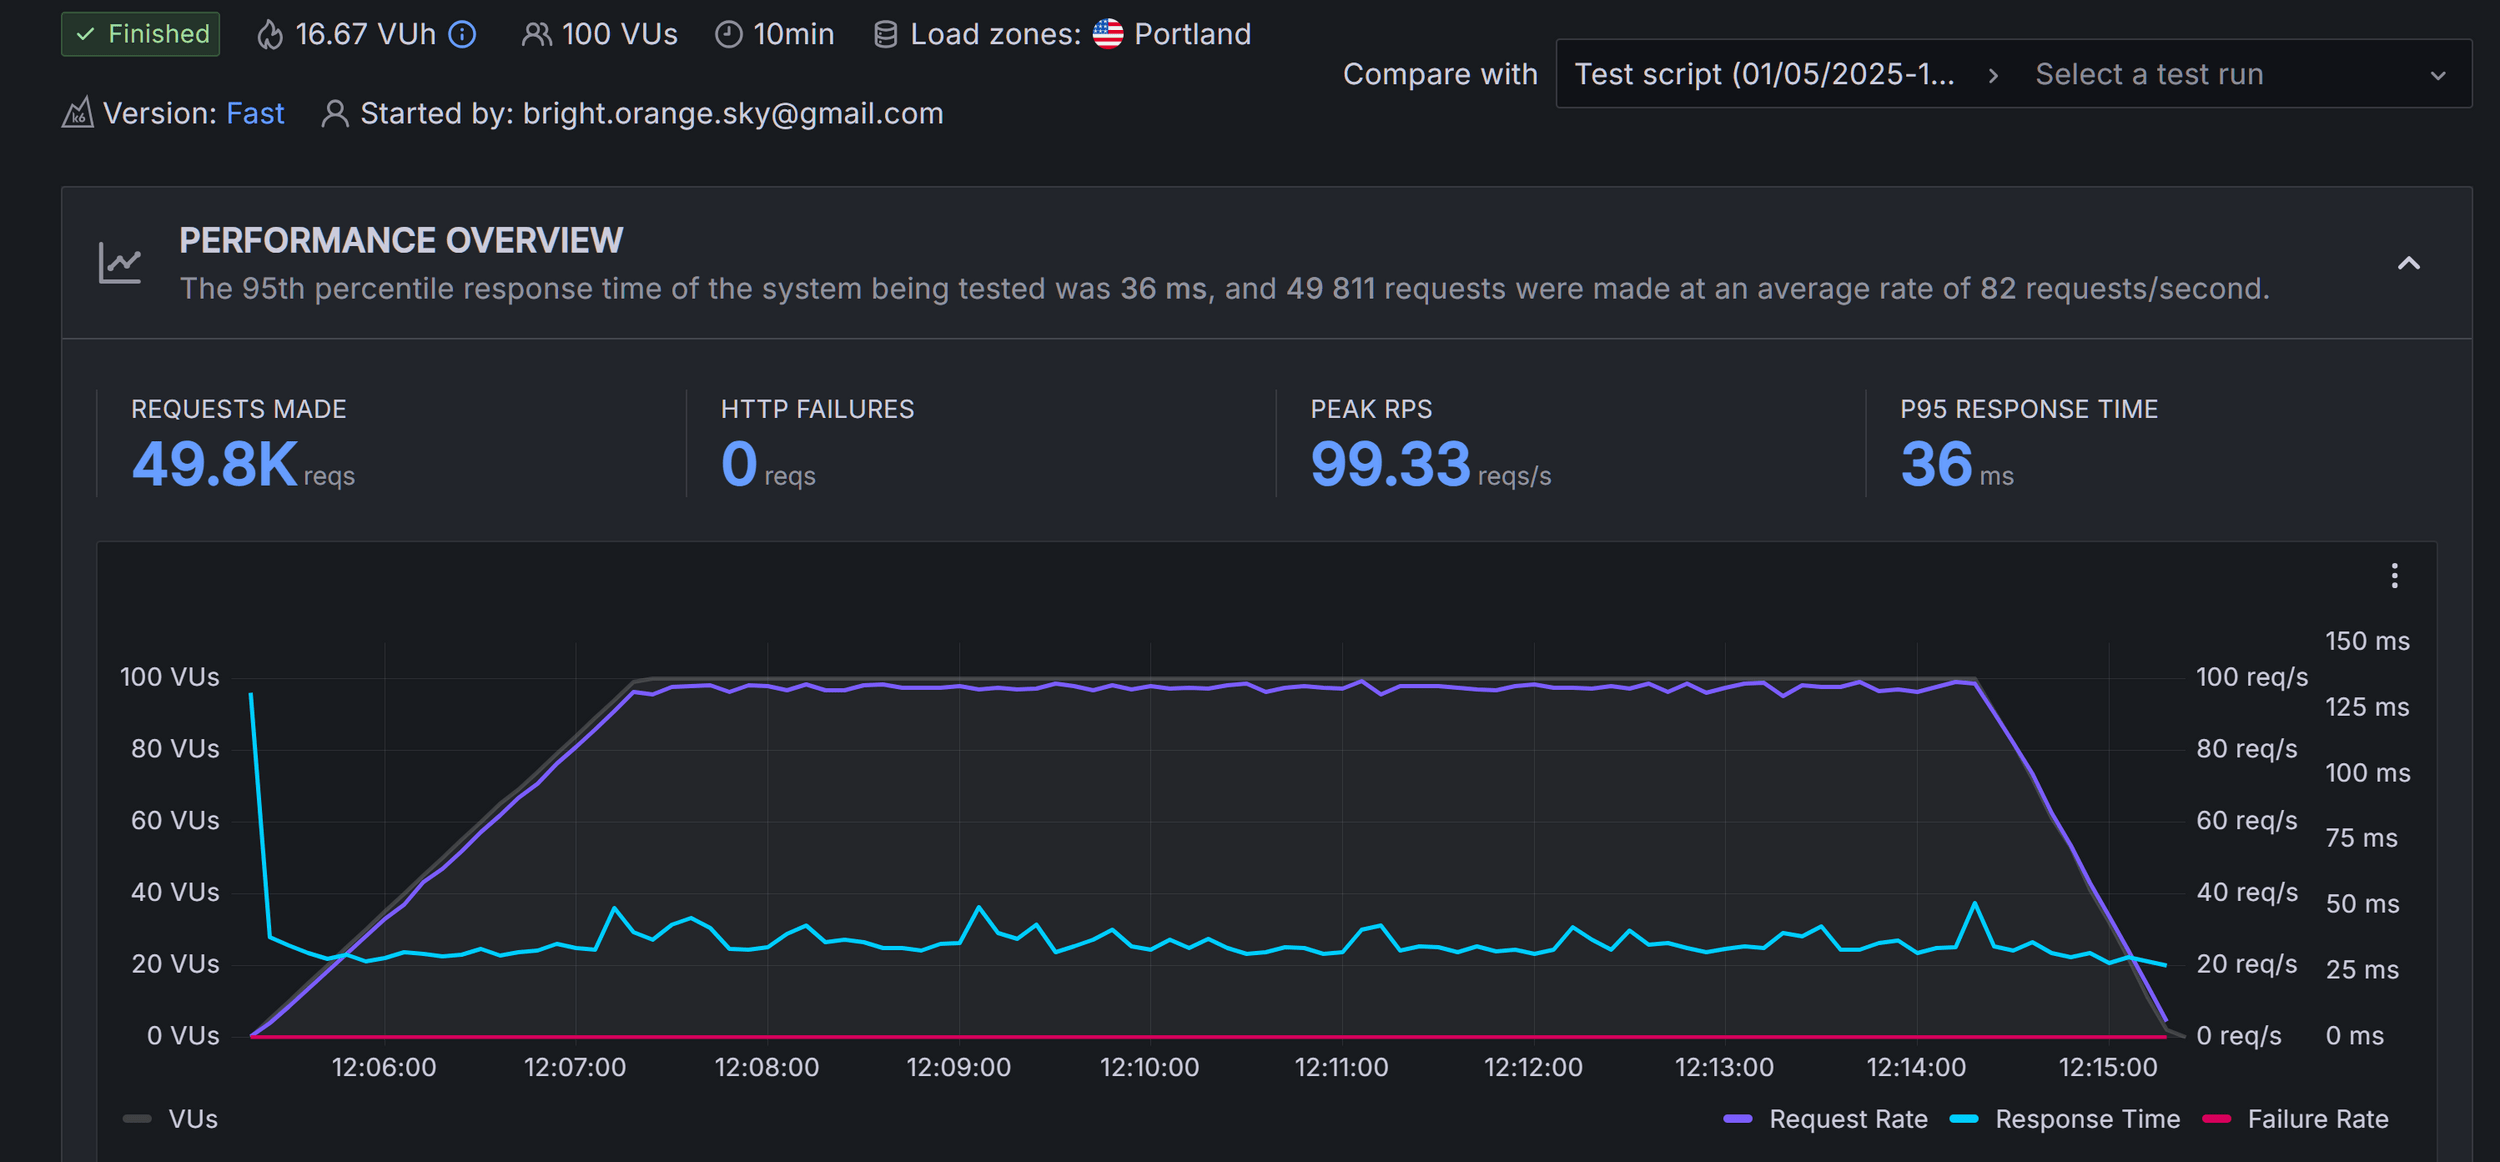Click the flame VUh usage icon
This screenshot has width=2500, height=1162.
(x=269, y=35)
